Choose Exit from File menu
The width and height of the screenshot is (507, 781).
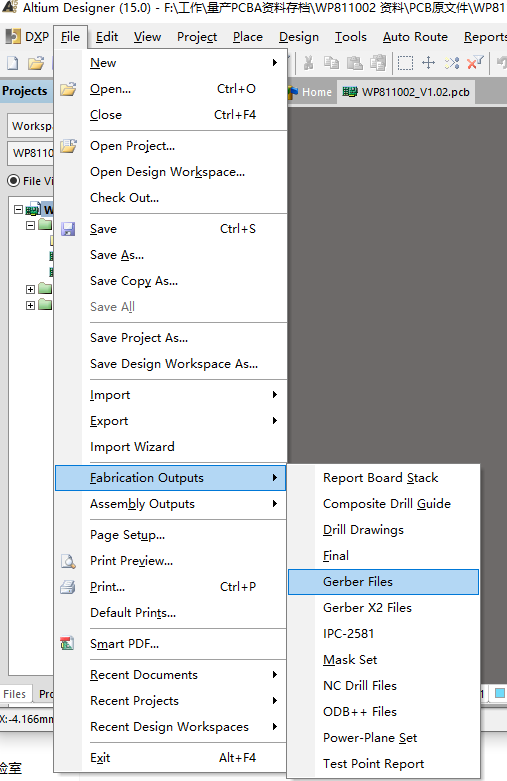click(170, 758)
